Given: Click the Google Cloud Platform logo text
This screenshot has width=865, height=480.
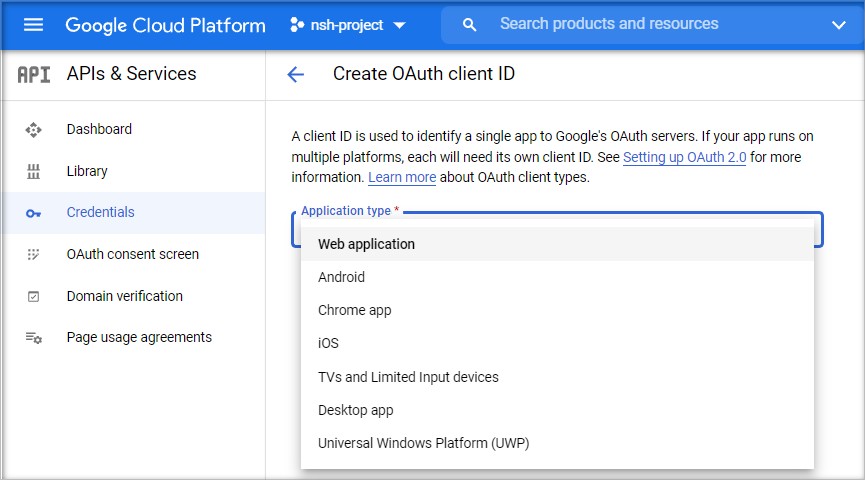Looking at the screenshot, I should [165, 25].
